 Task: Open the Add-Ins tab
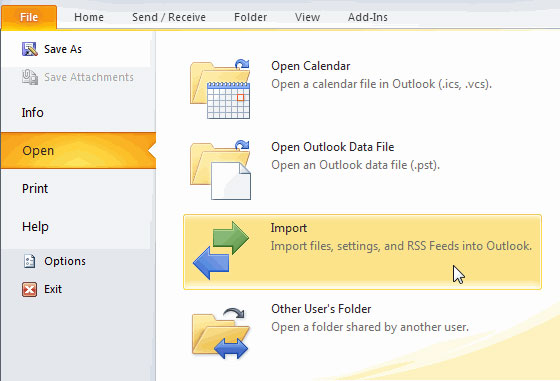(x=368, y=17)
